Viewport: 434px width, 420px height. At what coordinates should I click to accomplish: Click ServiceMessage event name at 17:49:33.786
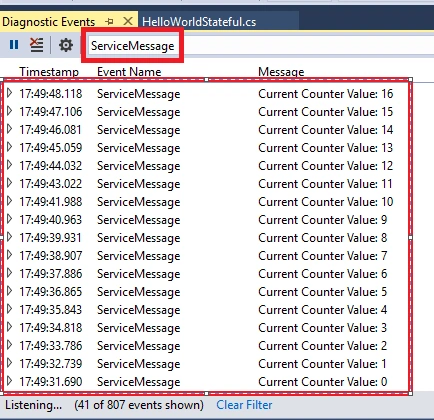tap(139, 346)
